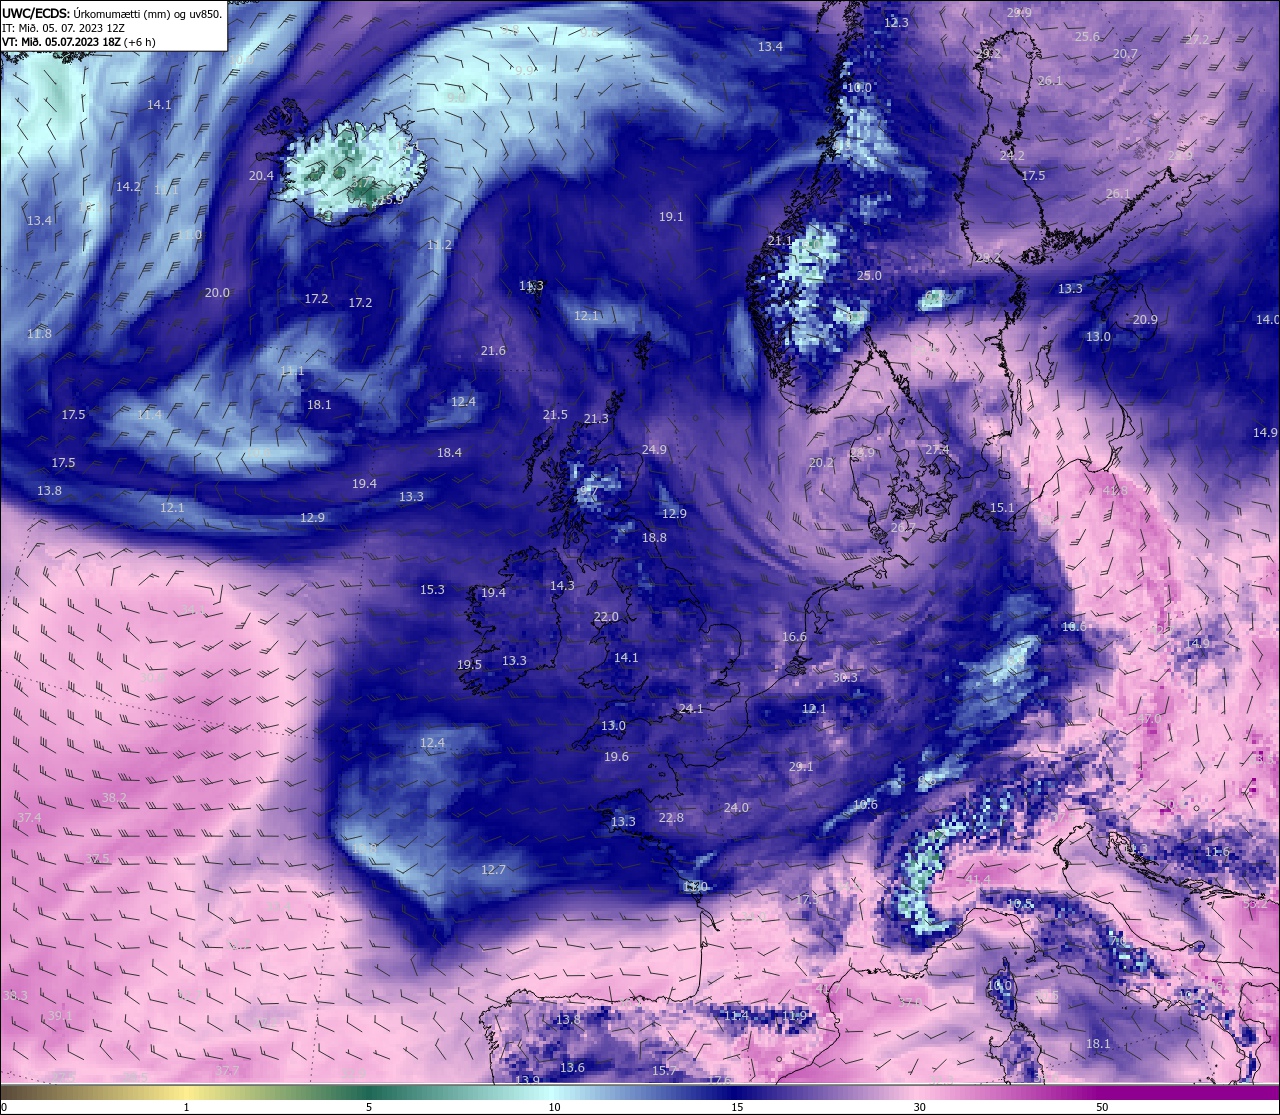Click the '1' tick on the color scale
The height and width of the screenshot is (1115, 1280).
point(187,1107)
